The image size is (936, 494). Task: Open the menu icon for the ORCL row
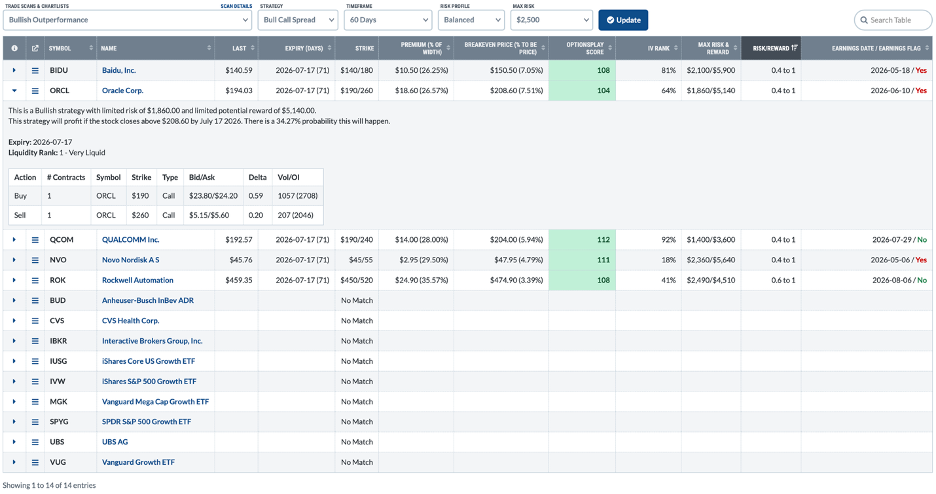[35, 91]
